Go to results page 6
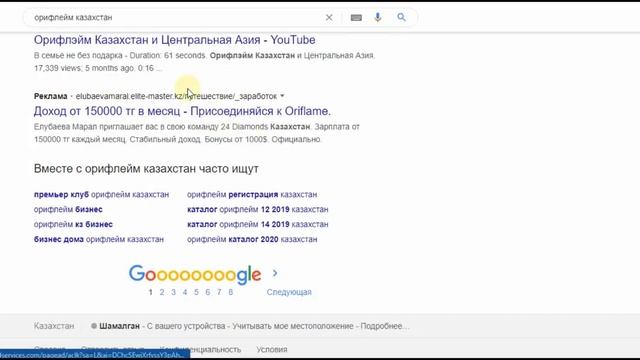The height and width of the screenshot is (360, 640). [208, 292]
